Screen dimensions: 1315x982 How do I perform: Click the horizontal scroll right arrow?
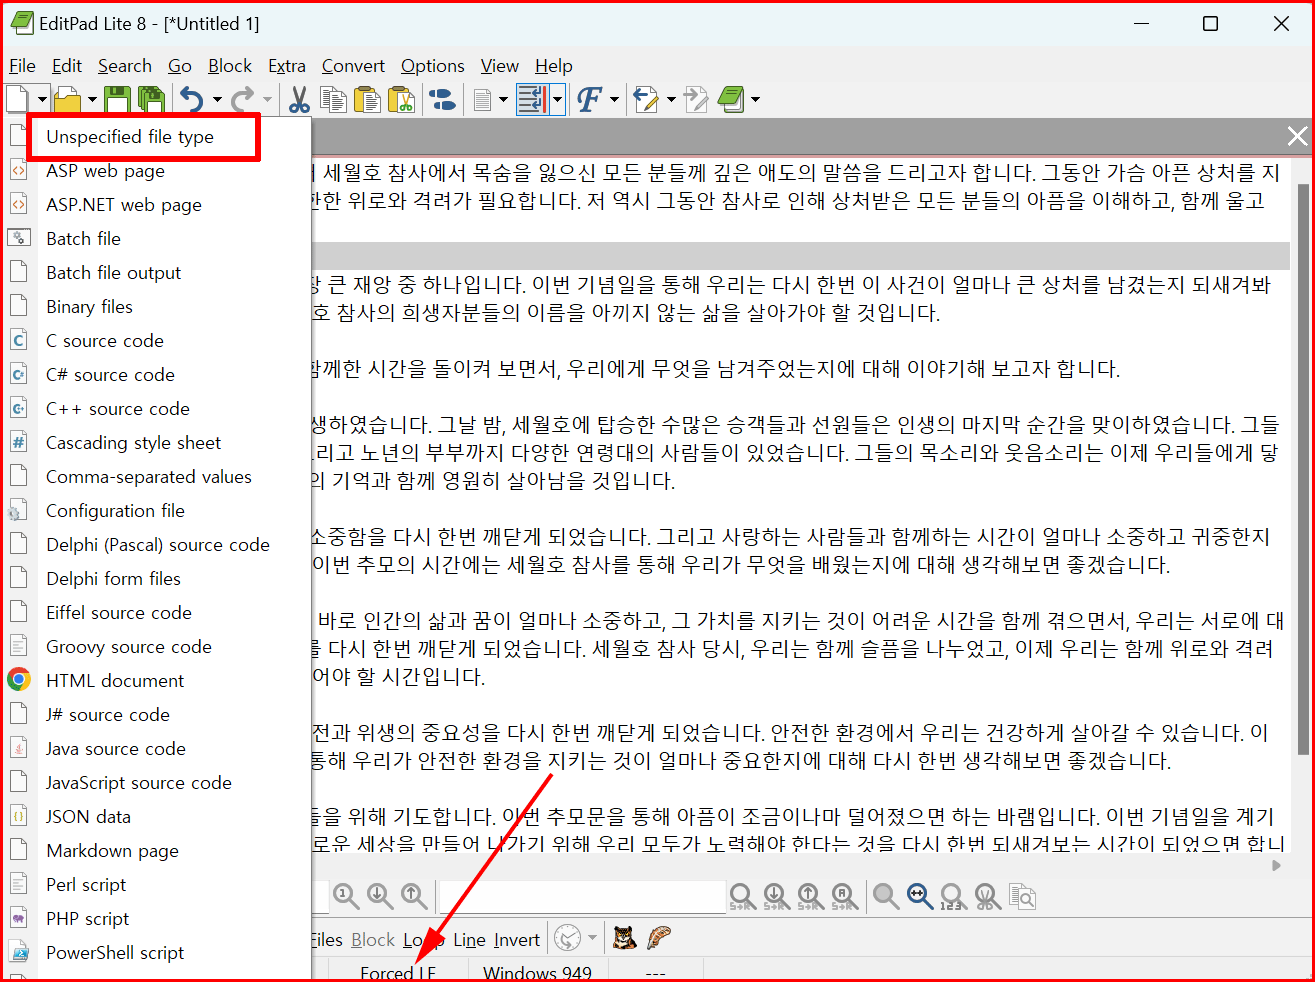1276,865
